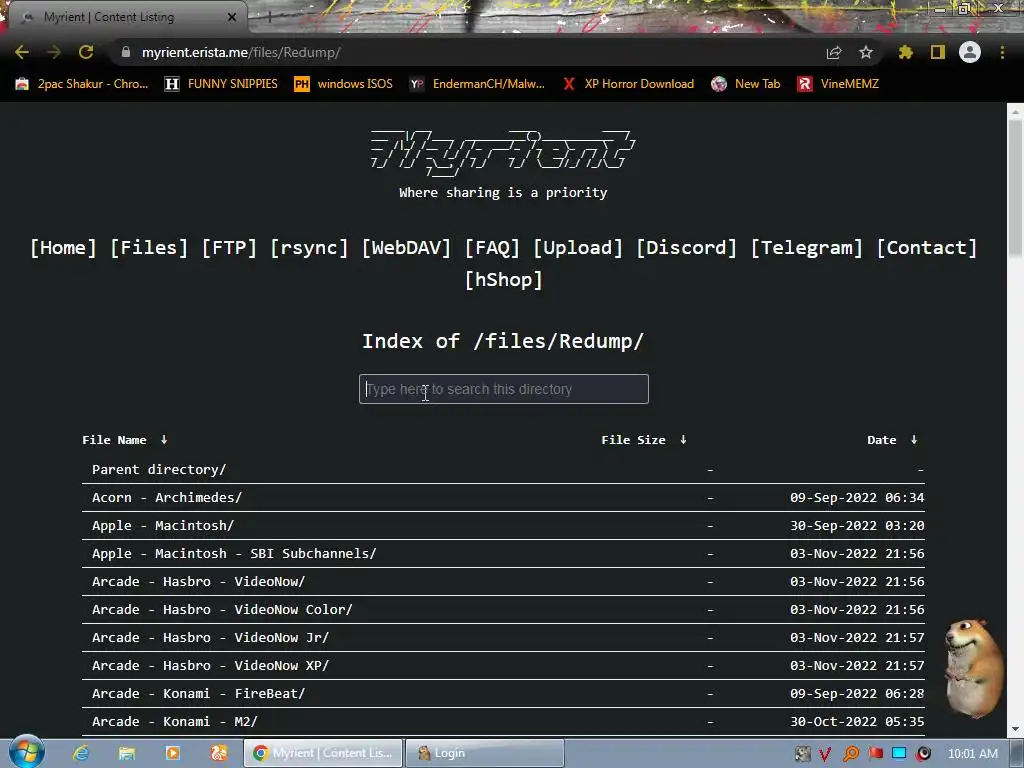Open the media player taskbar icon

click(172, 753)
